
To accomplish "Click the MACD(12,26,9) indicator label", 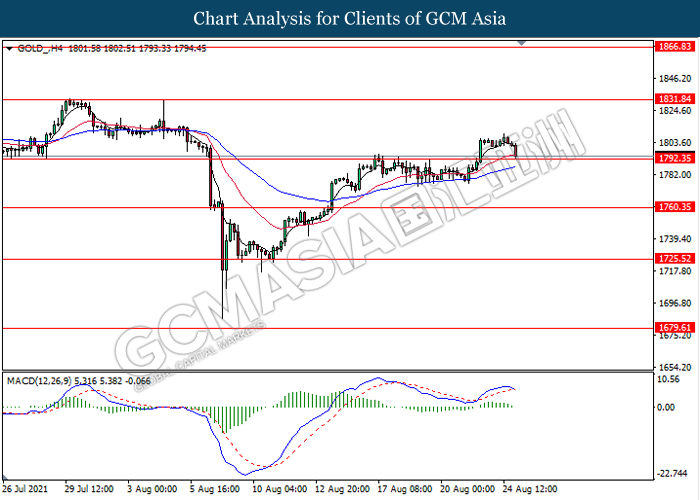I will click(39, 381).
